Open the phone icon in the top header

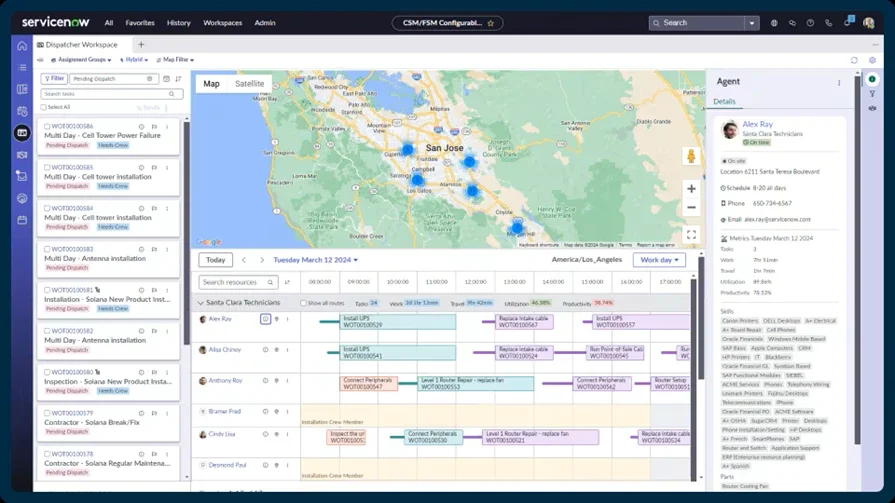pyautogui.click(x=828, y=23)
